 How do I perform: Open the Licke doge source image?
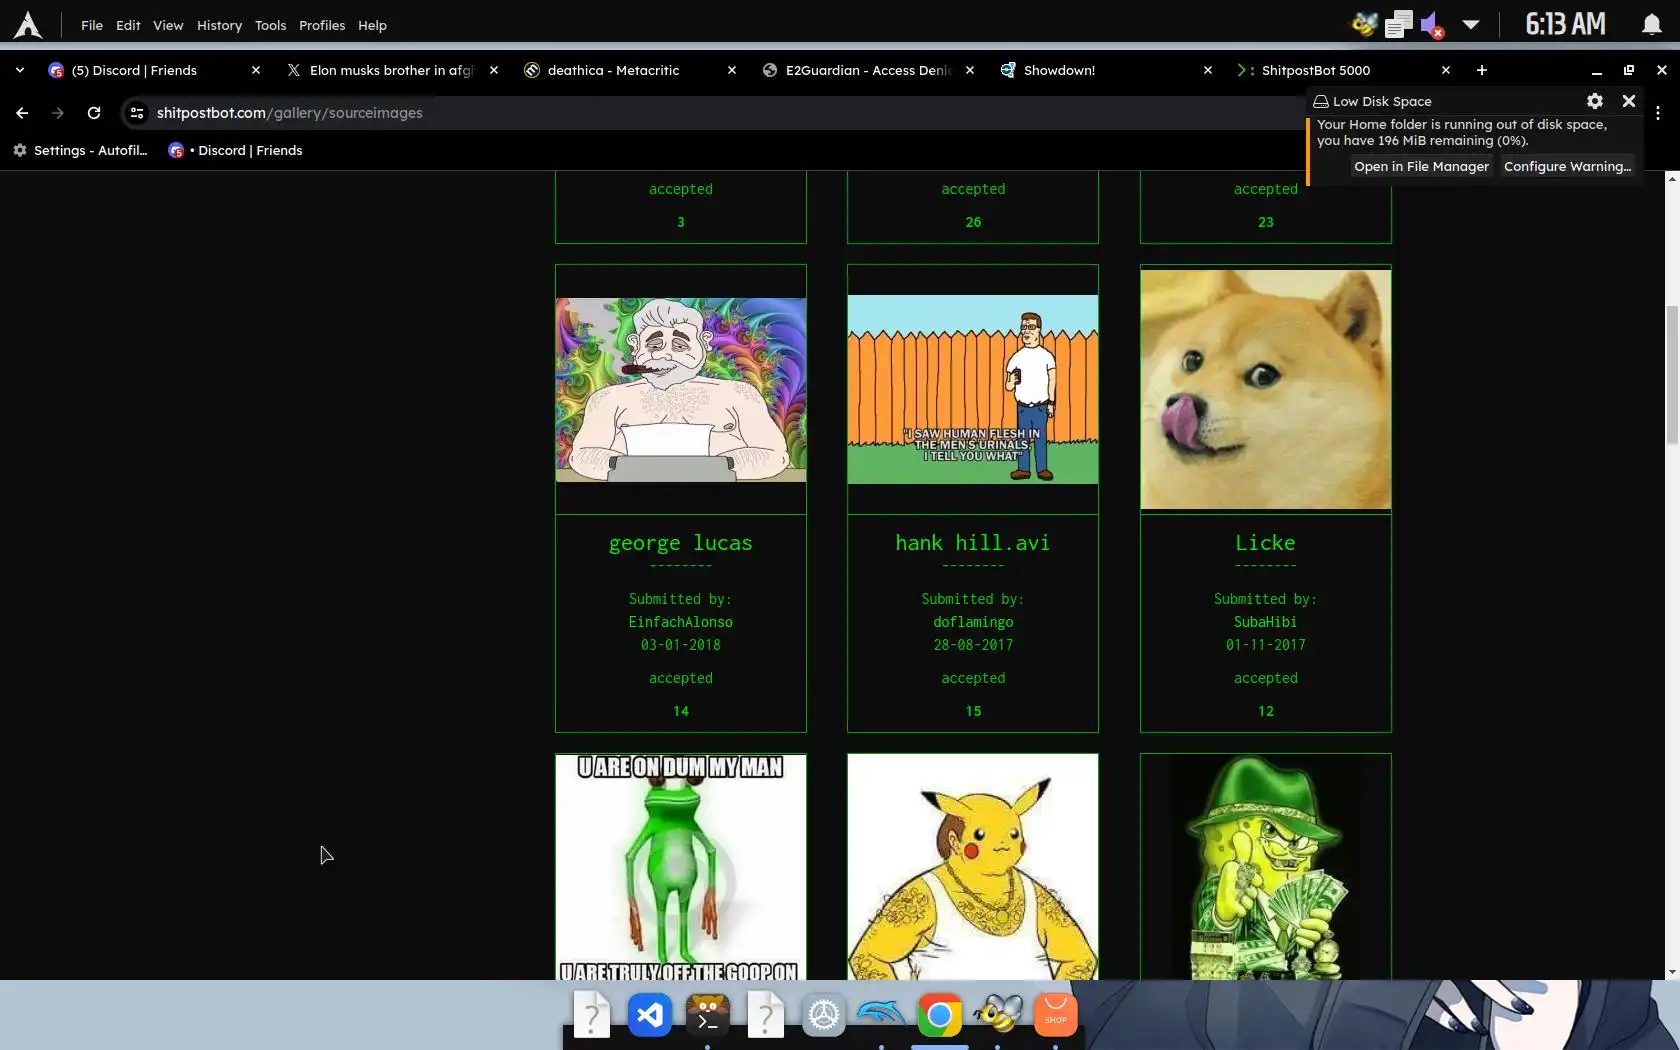(1266, 389)
